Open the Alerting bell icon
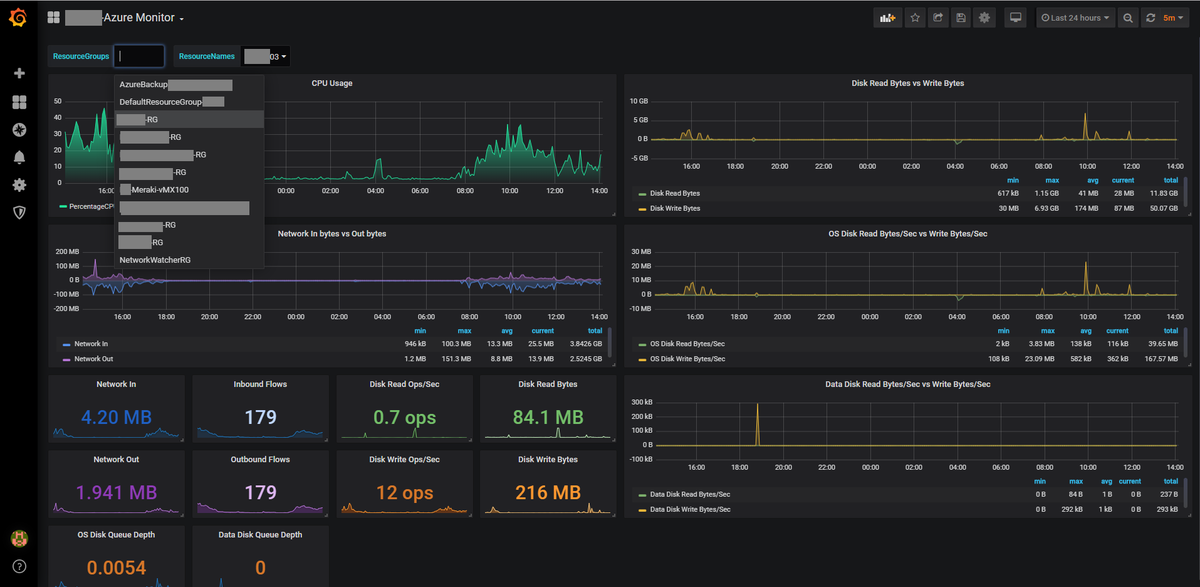Viewport: 1200px width, 587px height. point(19,157)
